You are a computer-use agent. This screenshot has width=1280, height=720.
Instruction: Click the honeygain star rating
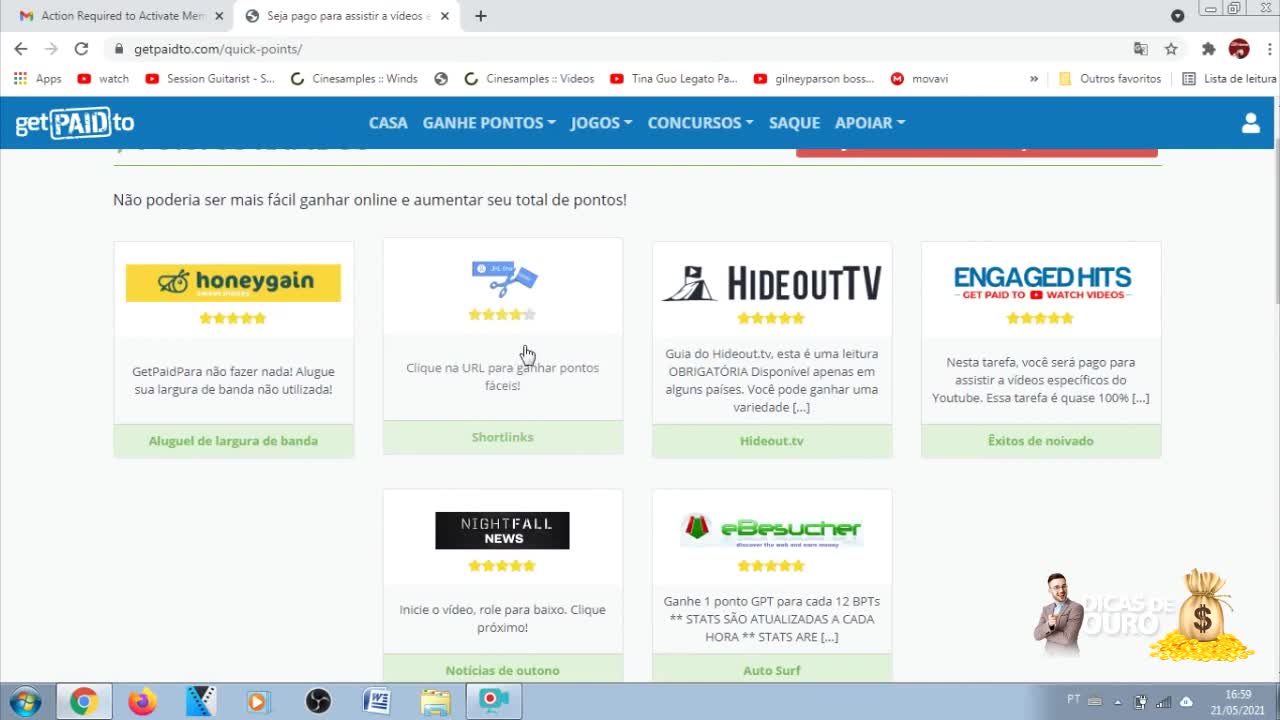point(233,318)
